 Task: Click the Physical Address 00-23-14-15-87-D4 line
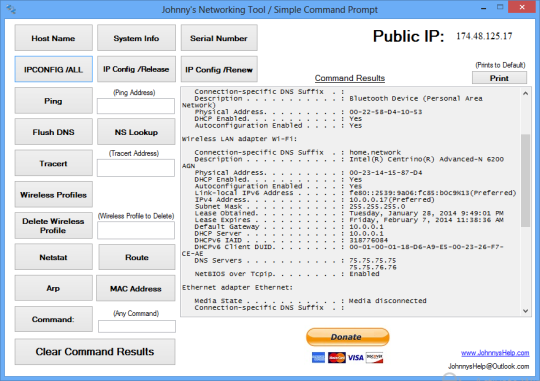(x=308, y=173)
